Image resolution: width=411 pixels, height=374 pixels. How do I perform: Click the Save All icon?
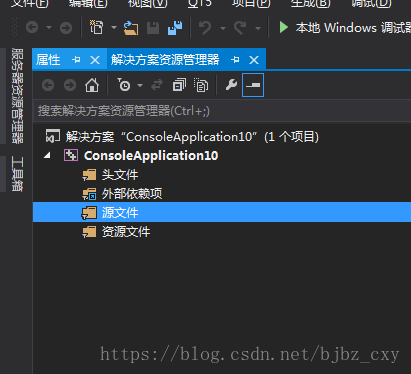coord(175,28)
